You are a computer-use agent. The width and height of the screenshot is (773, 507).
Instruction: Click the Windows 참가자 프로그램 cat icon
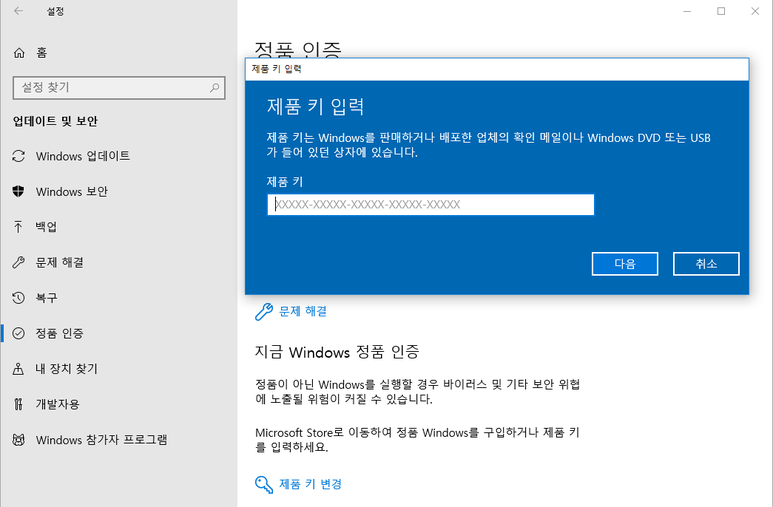[19, 440]
